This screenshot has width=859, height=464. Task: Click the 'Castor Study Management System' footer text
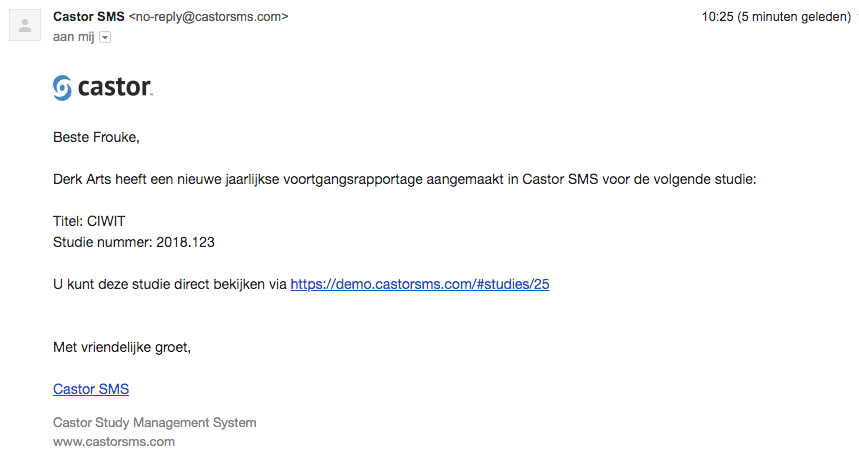154,423
